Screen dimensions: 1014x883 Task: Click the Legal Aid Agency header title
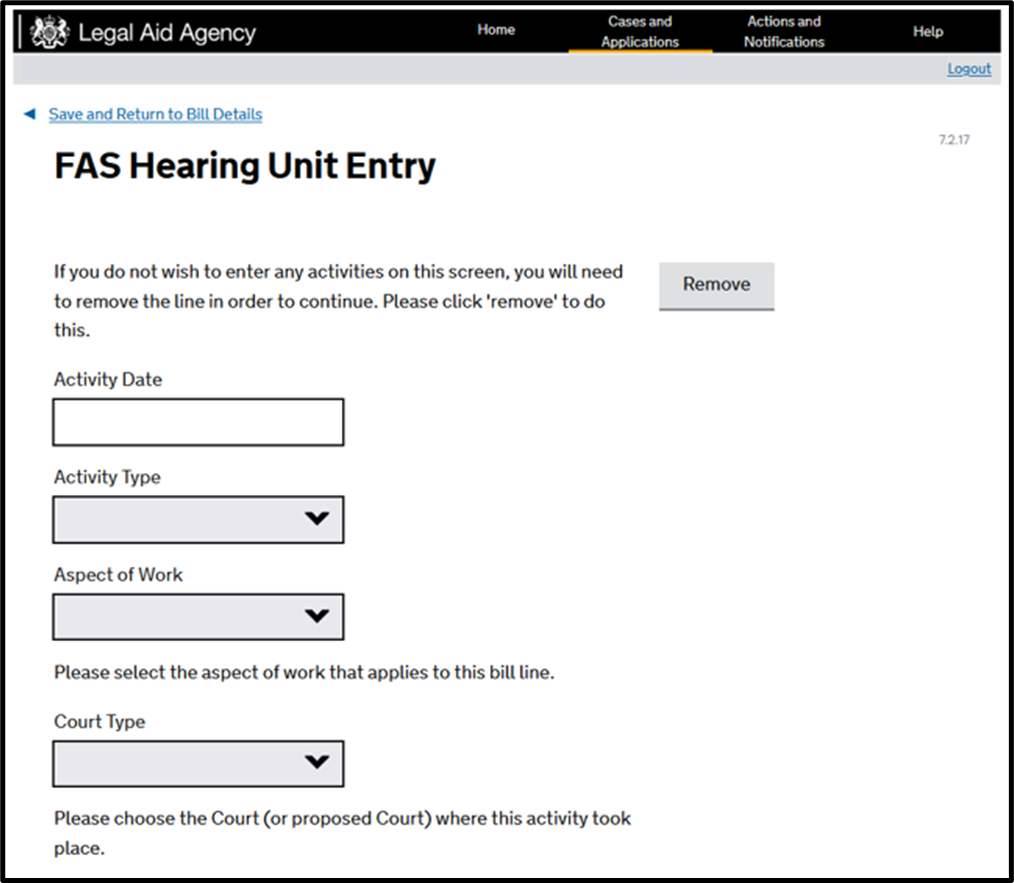coord(167,33)
